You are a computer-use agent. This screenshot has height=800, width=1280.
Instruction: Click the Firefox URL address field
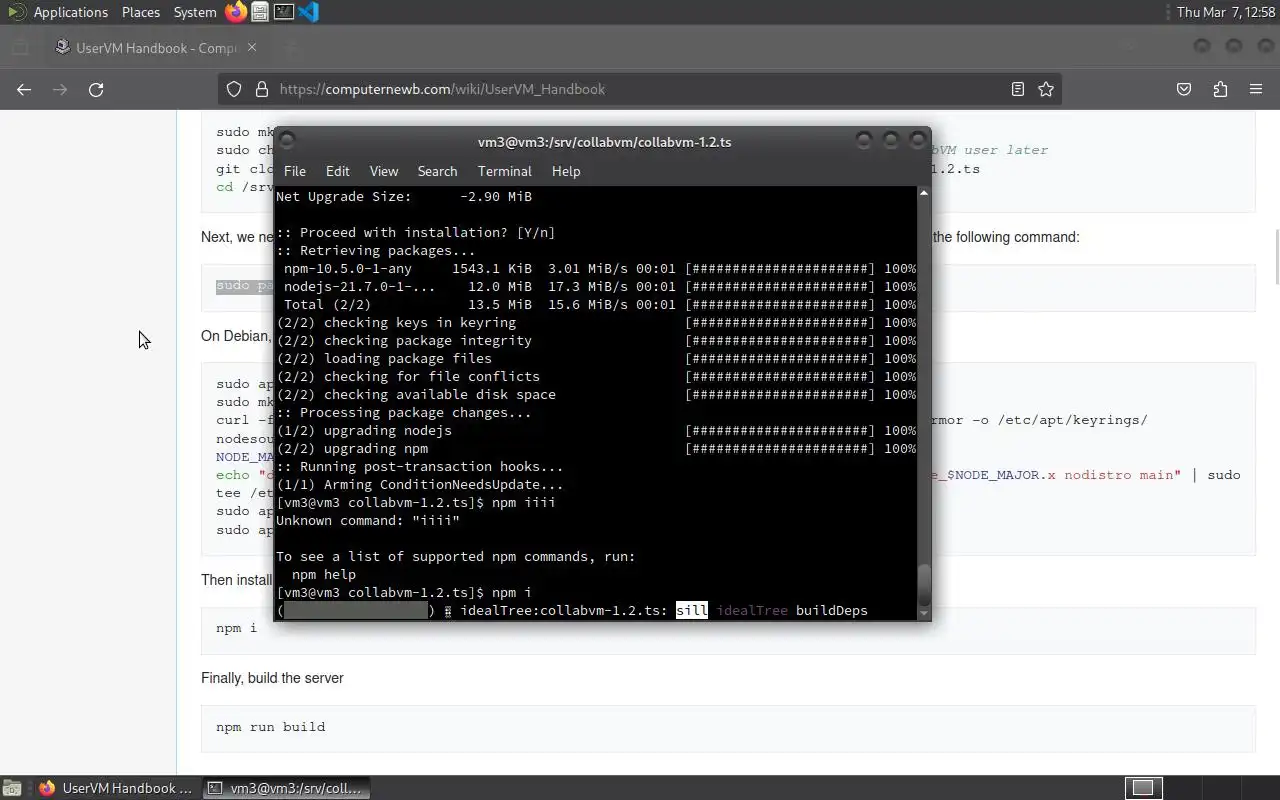click(x=640, y=89)
